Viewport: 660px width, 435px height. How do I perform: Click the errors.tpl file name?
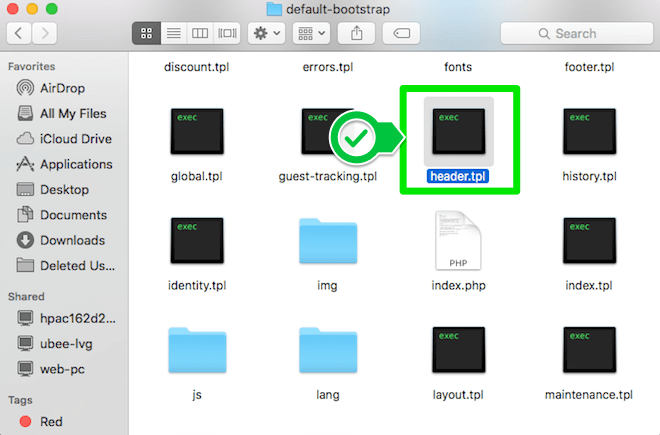(328, 67)
